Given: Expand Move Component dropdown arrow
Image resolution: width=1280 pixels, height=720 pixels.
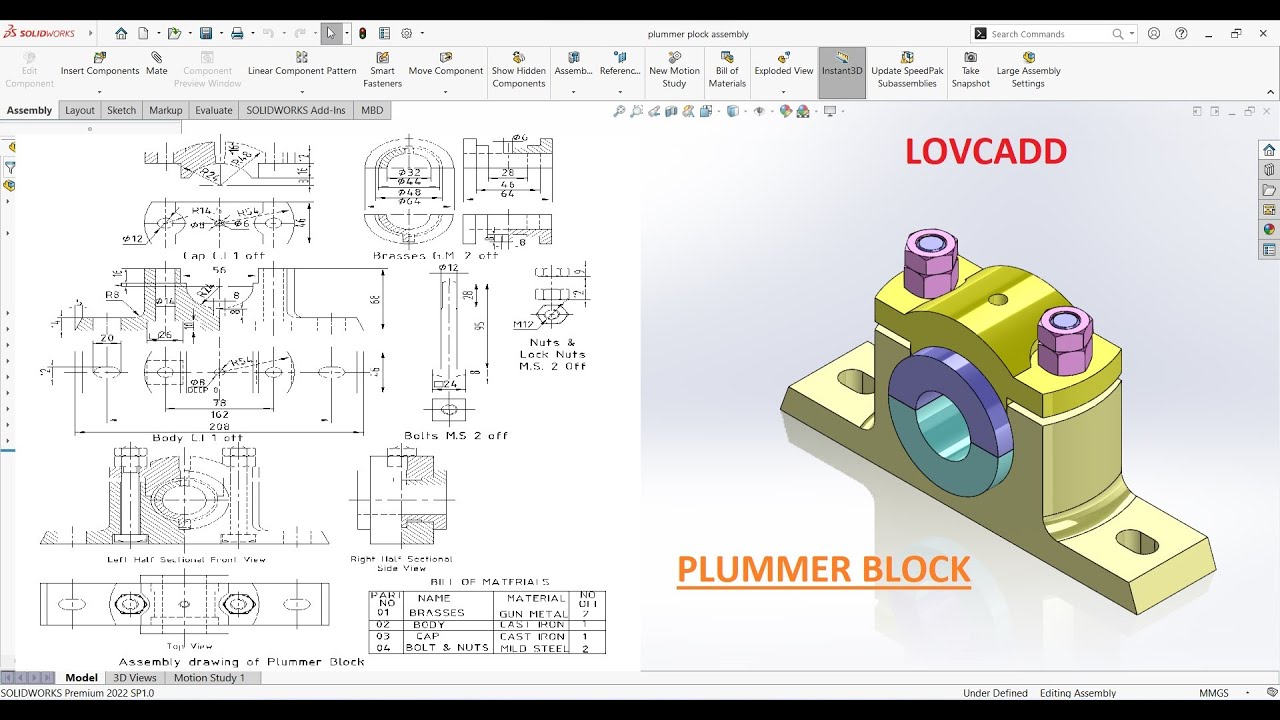Looking at the screenshot, I should point(446,92).
